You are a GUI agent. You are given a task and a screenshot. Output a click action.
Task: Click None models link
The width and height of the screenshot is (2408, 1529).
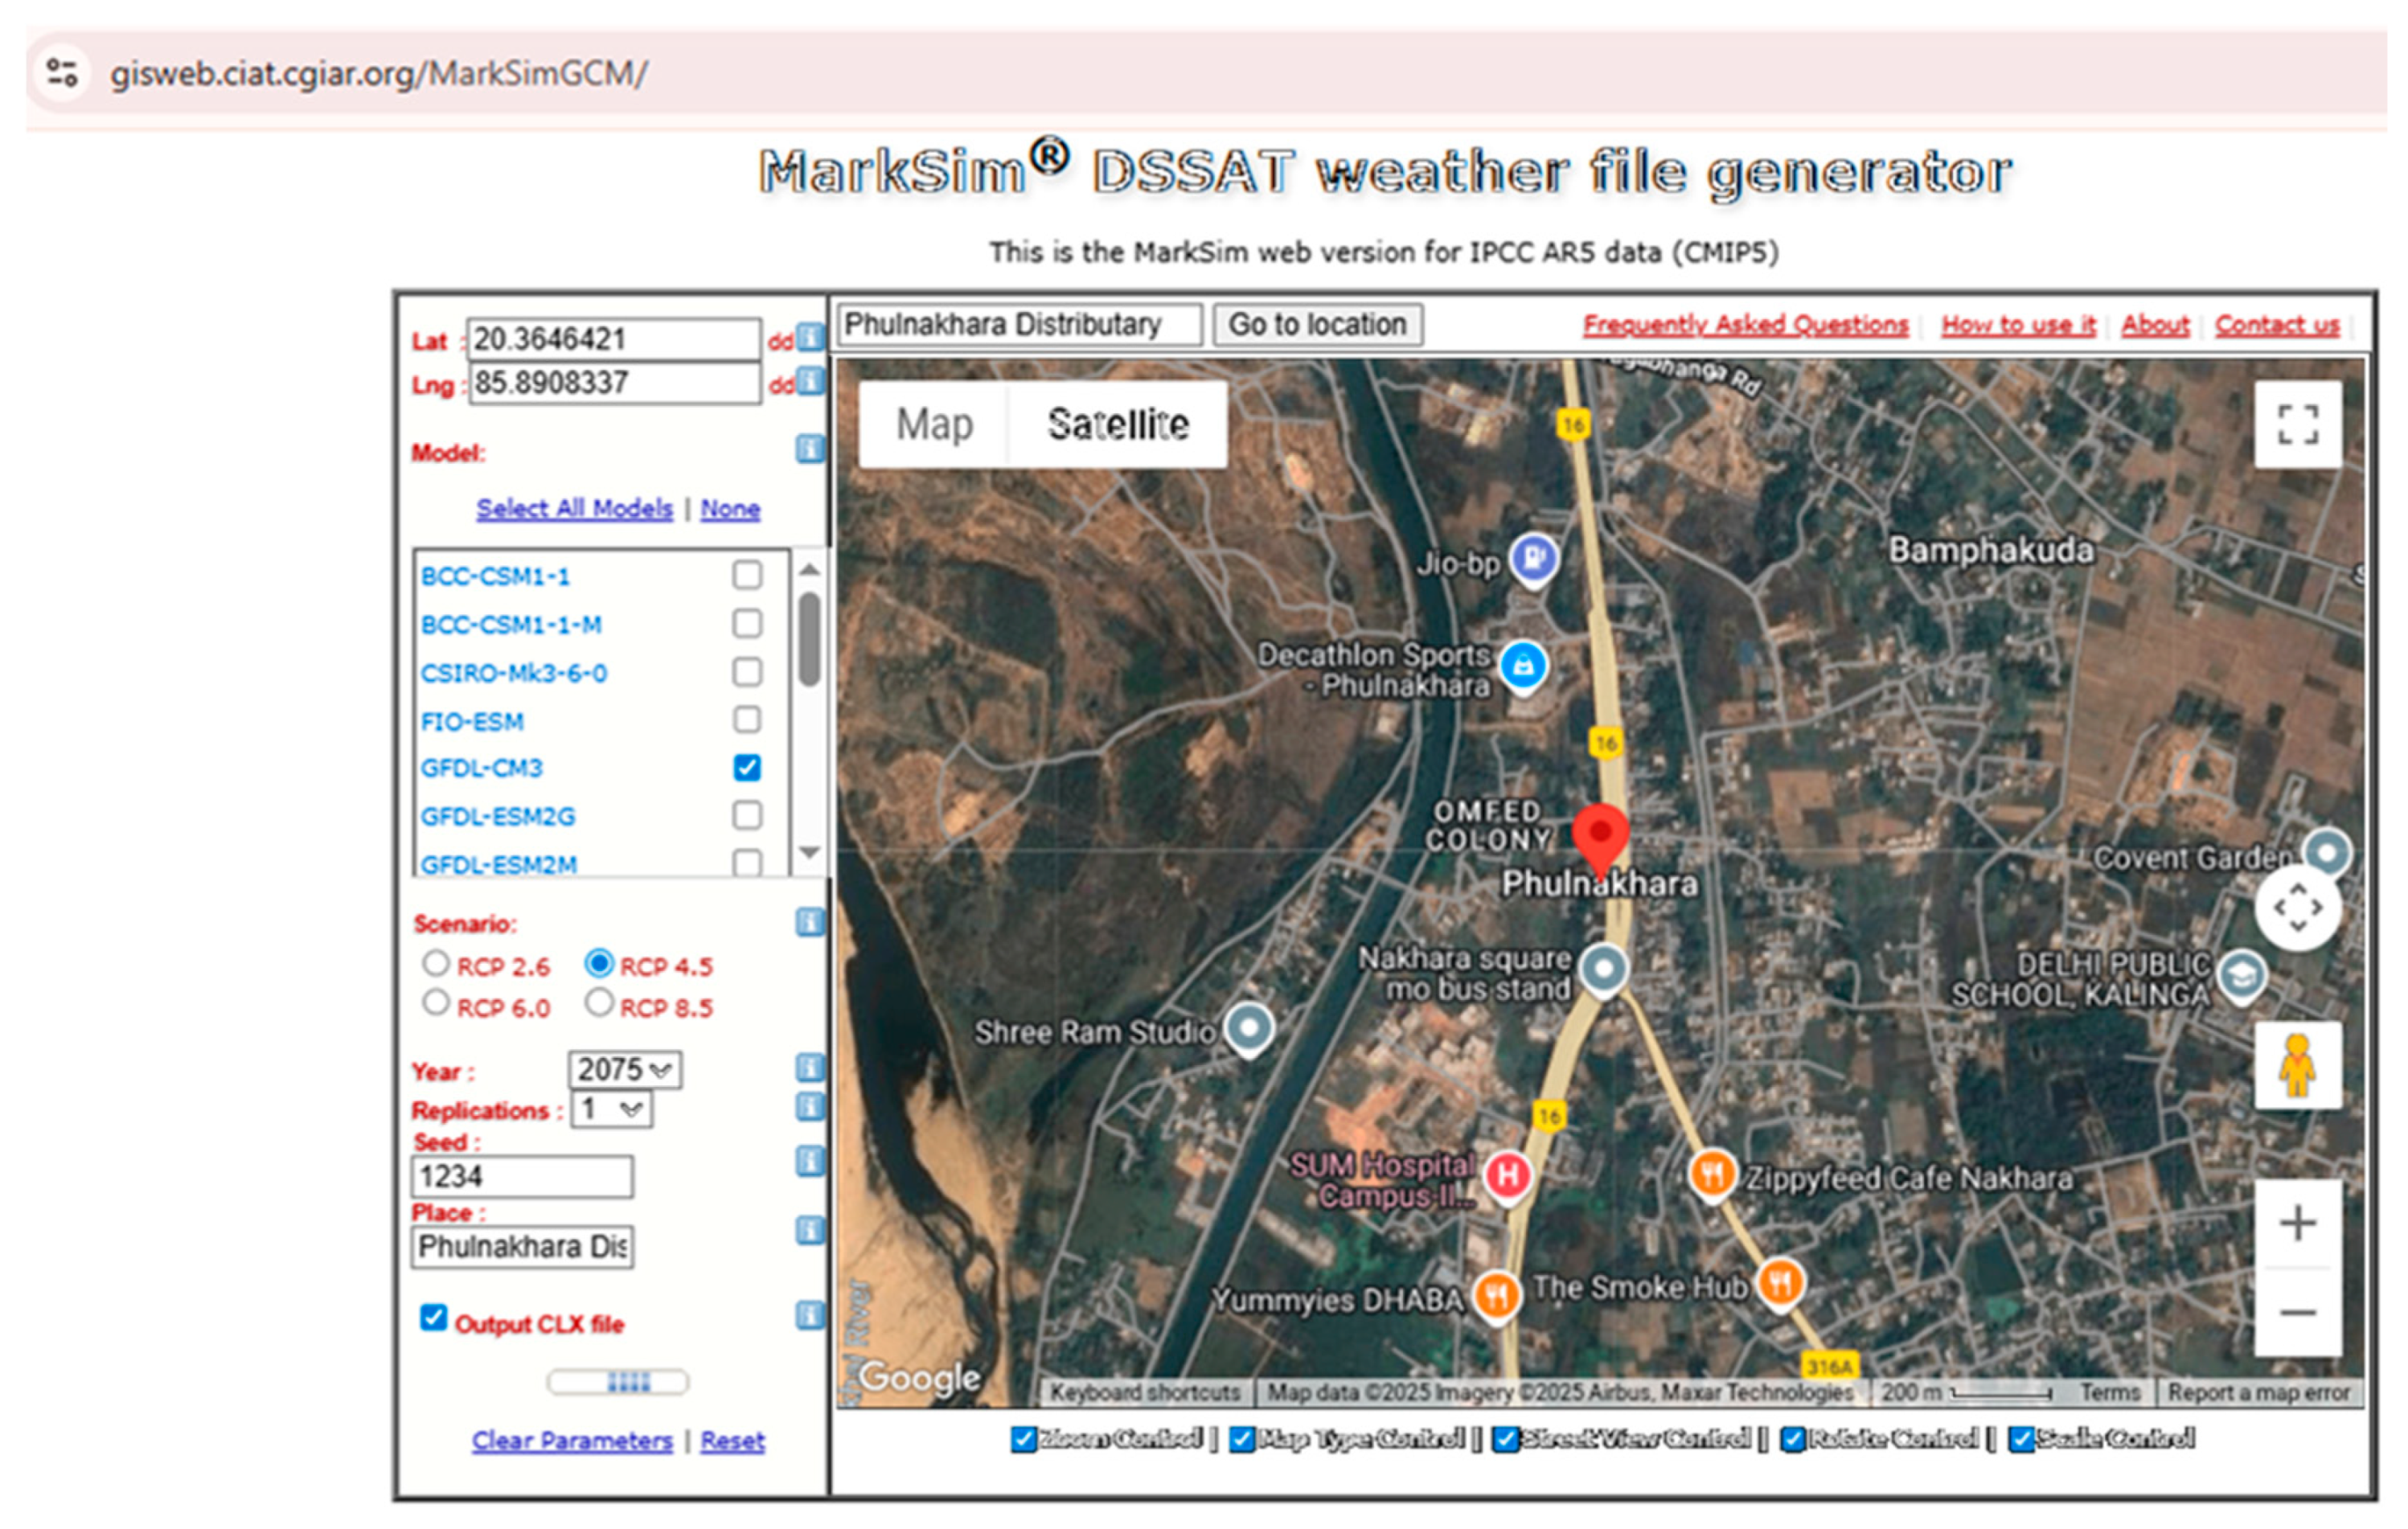coord(730,508)
